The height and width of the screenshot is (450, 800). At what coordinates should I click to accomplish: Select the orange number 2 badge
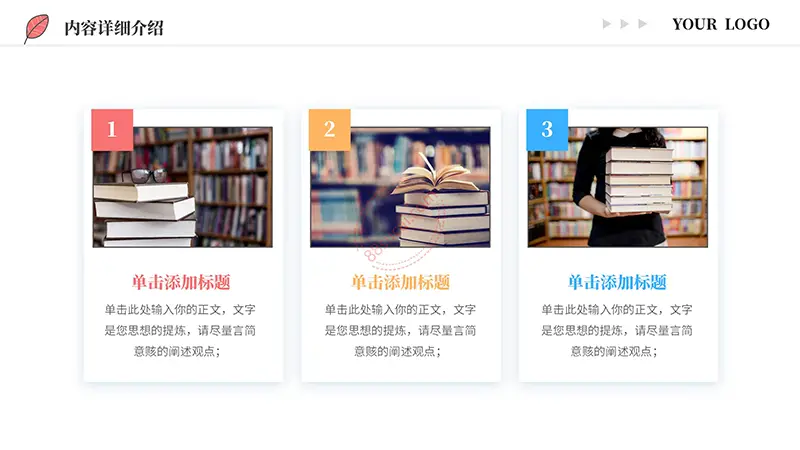330,130
